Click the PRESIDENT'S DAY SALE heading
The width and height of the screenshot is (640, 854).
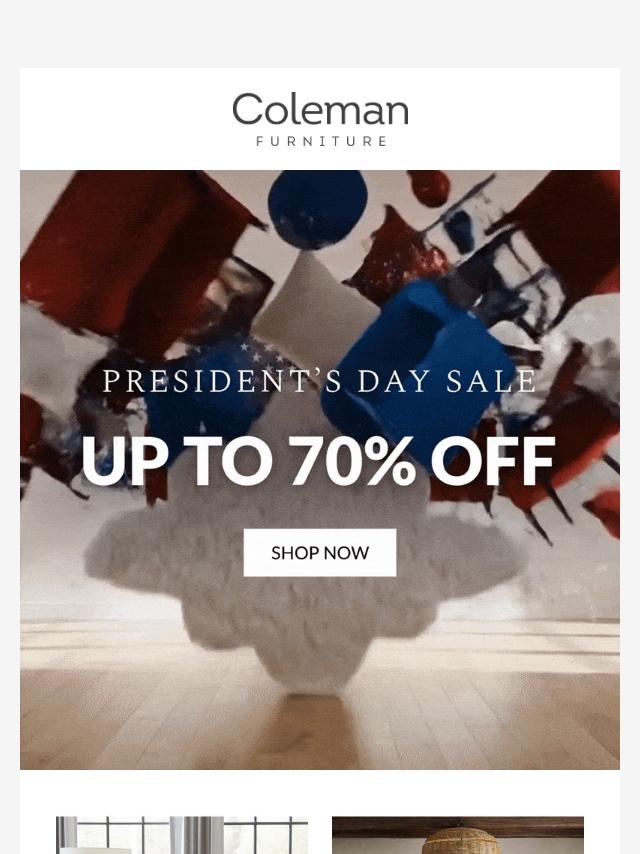(x=320, y=381)
